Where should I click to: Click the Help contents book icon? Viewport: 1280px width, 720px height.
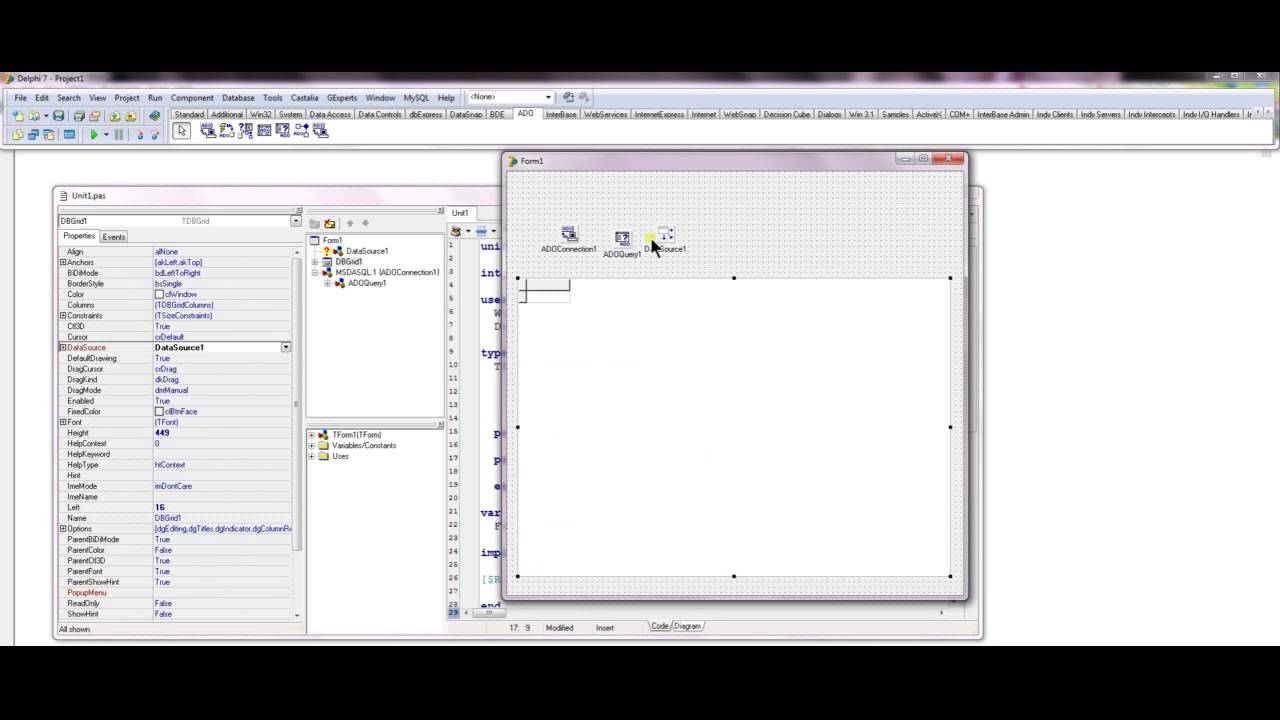(154, 116)
